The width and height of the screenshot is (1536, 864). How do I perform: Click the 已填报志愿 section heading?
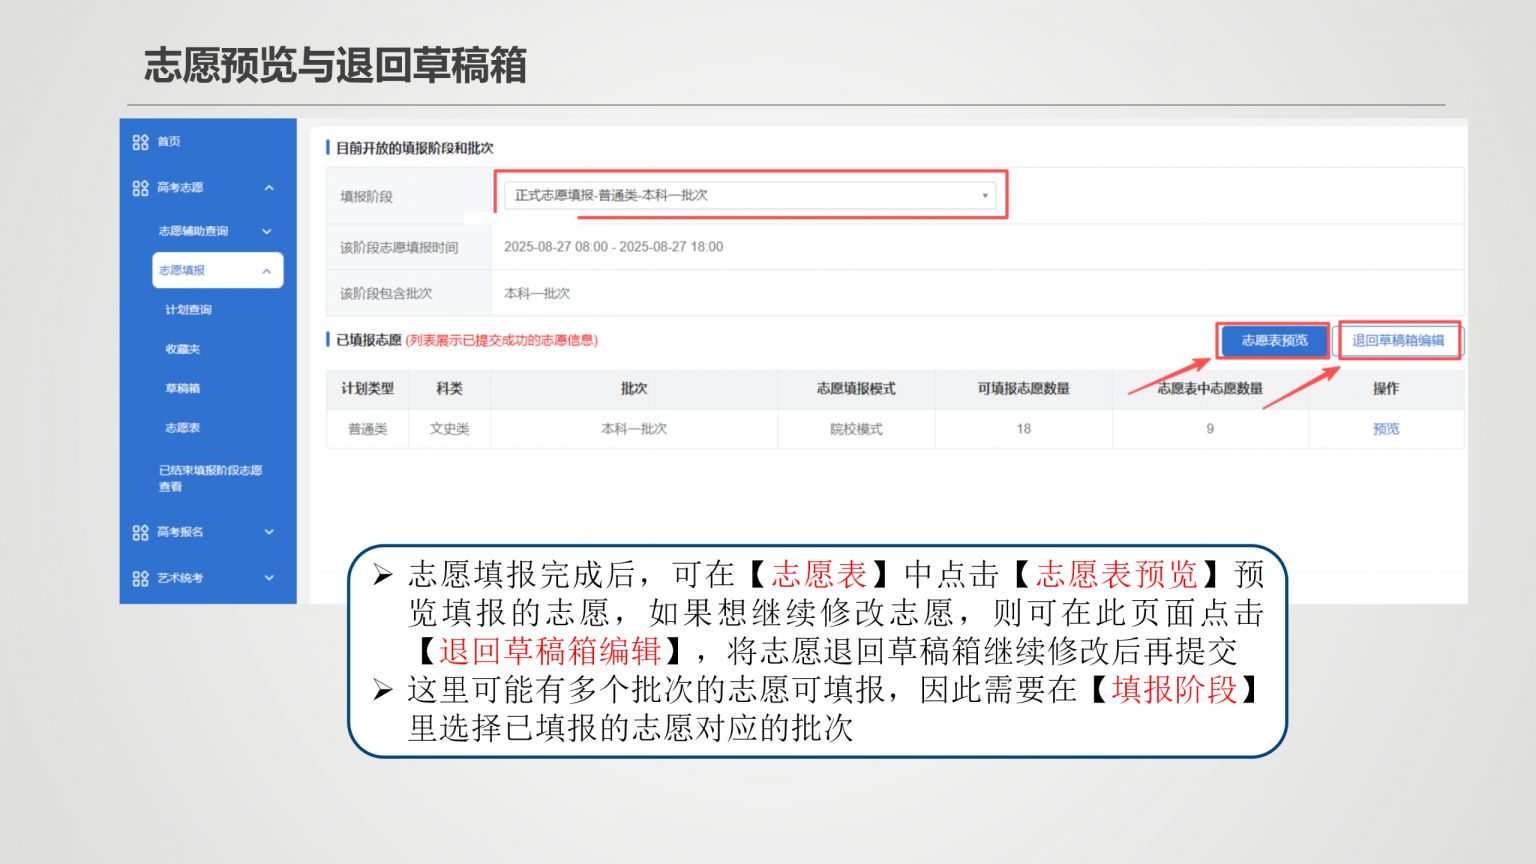tap(368, 340)
